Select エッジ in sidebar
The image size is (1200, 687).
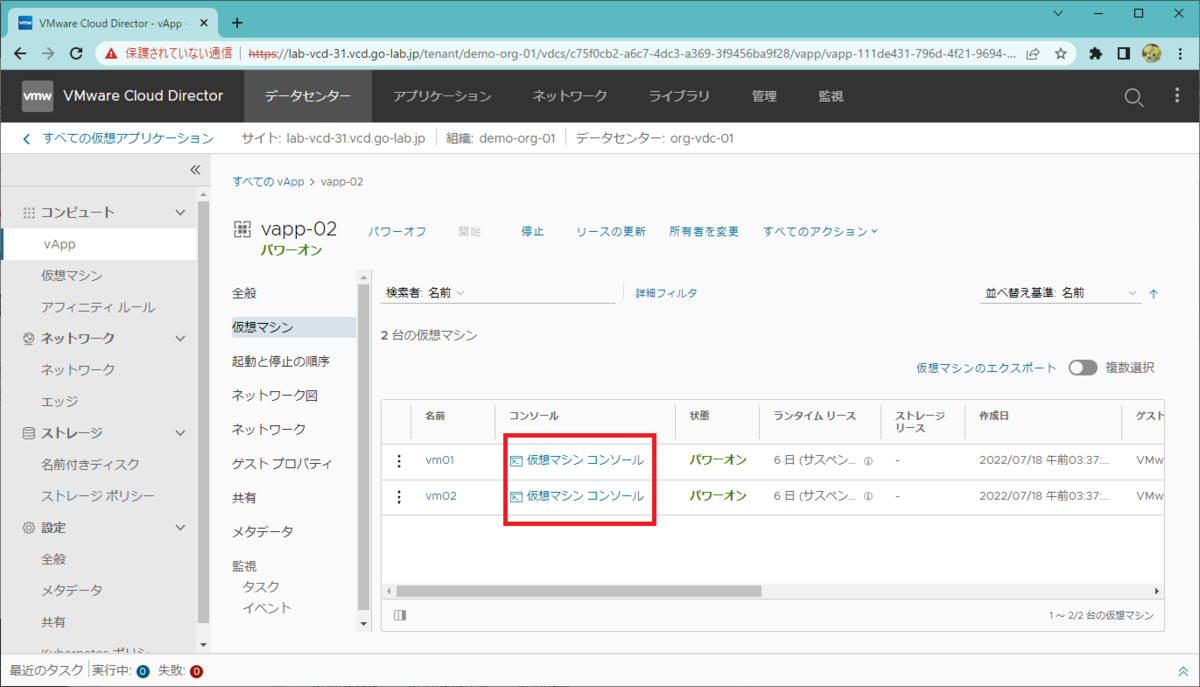click(x=59, y=401)
